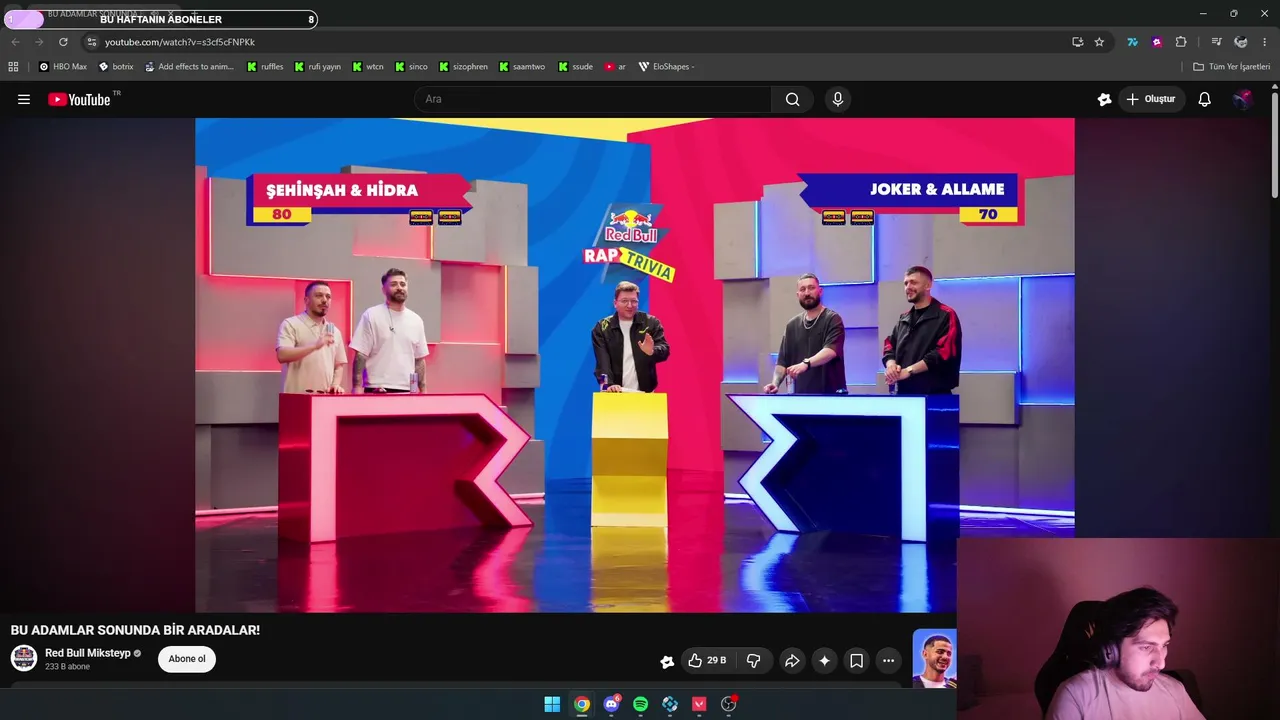Open the Chrome apps grid shortcut
This screenshot has height=720, width=1280.
pos(13,67)
